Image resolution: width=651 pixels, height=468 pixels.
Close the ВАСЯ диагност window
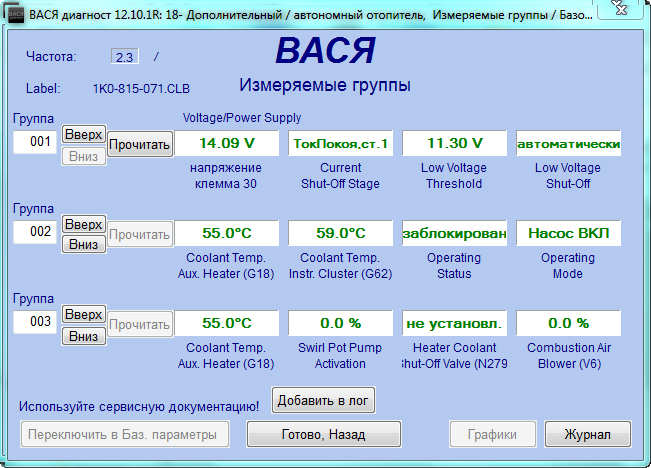[621, 9]
